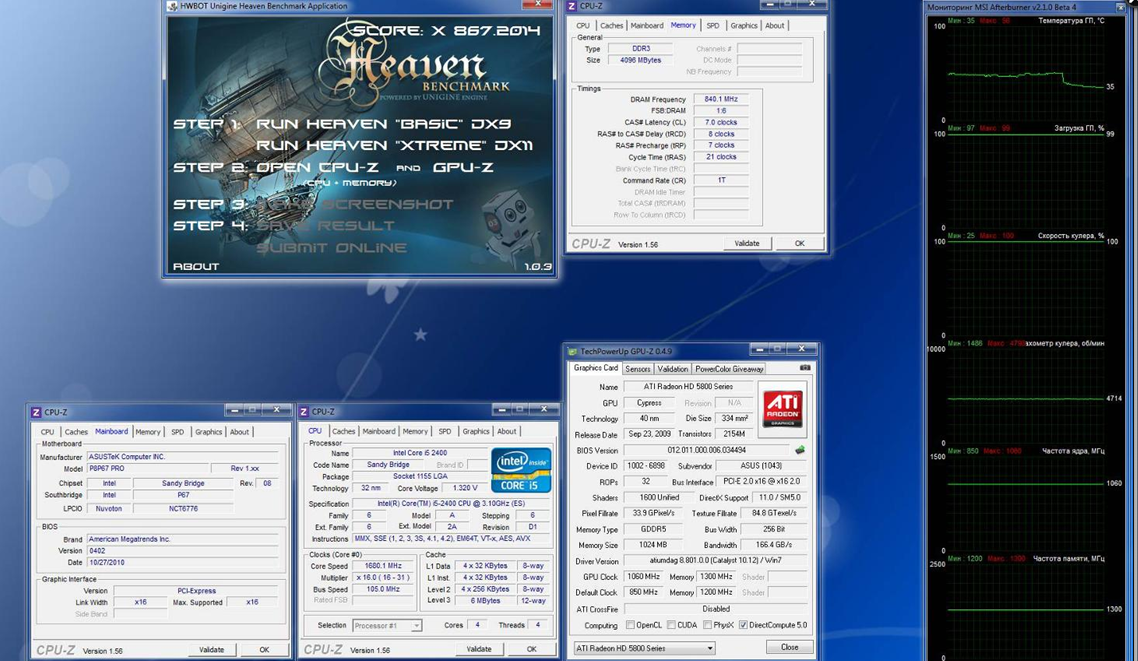Open the Memory tab in the CPU-Z Mainboard window
Image resolution: width=1138 pixels, height=661 pixels.
pyautogui.click(x=147, y=432)
